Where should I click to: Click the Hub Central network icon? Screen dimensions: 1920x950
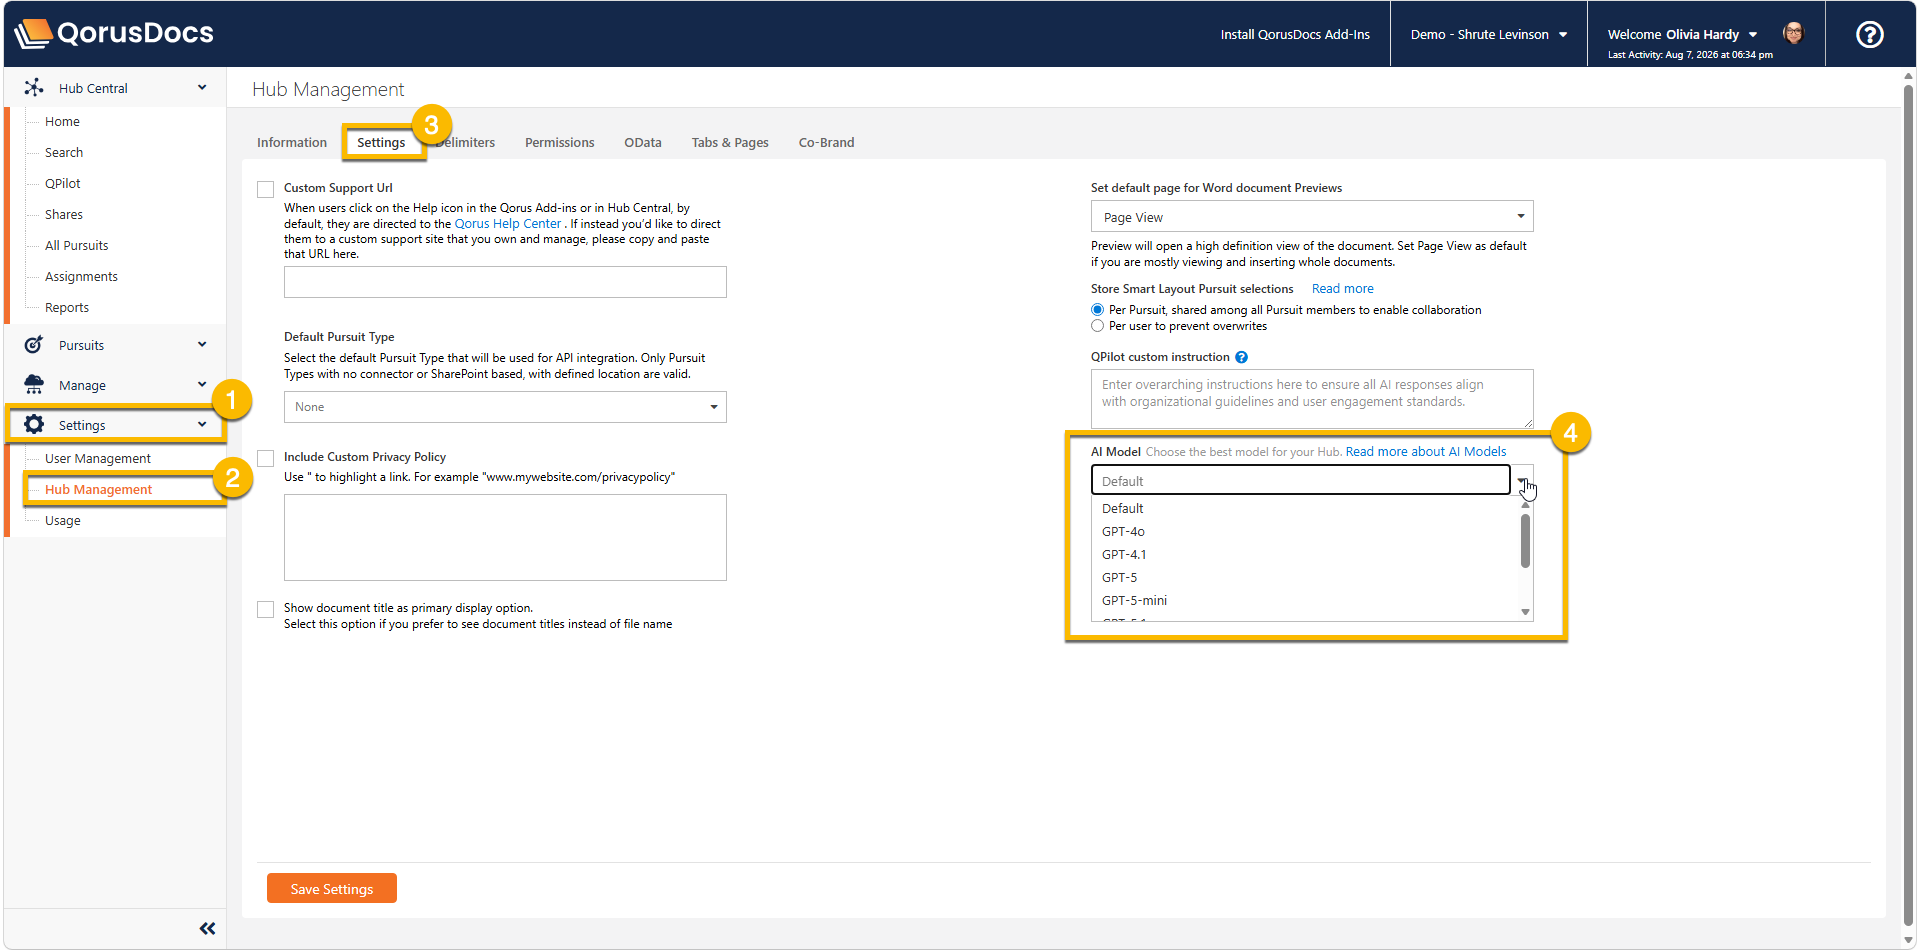pyautogui.click(x=34, y=88)
